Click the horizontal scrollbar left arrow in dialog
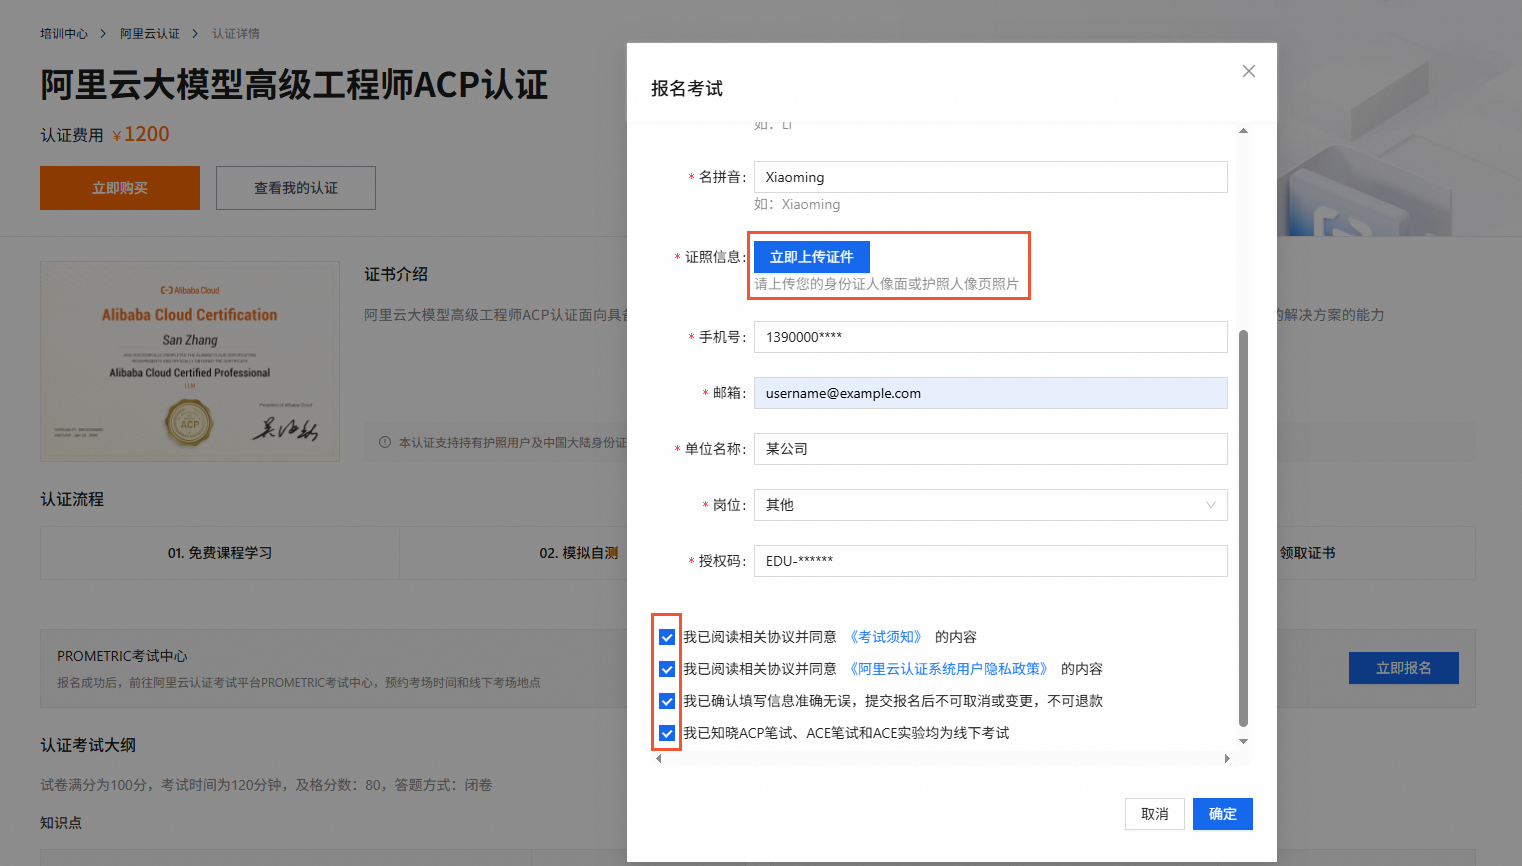 658,759
